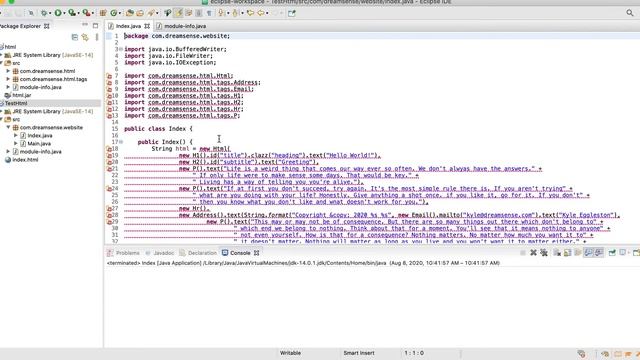Fold the Index constructor at line 17
This screenshot has width=640, height=360.
tap(121, 142)
